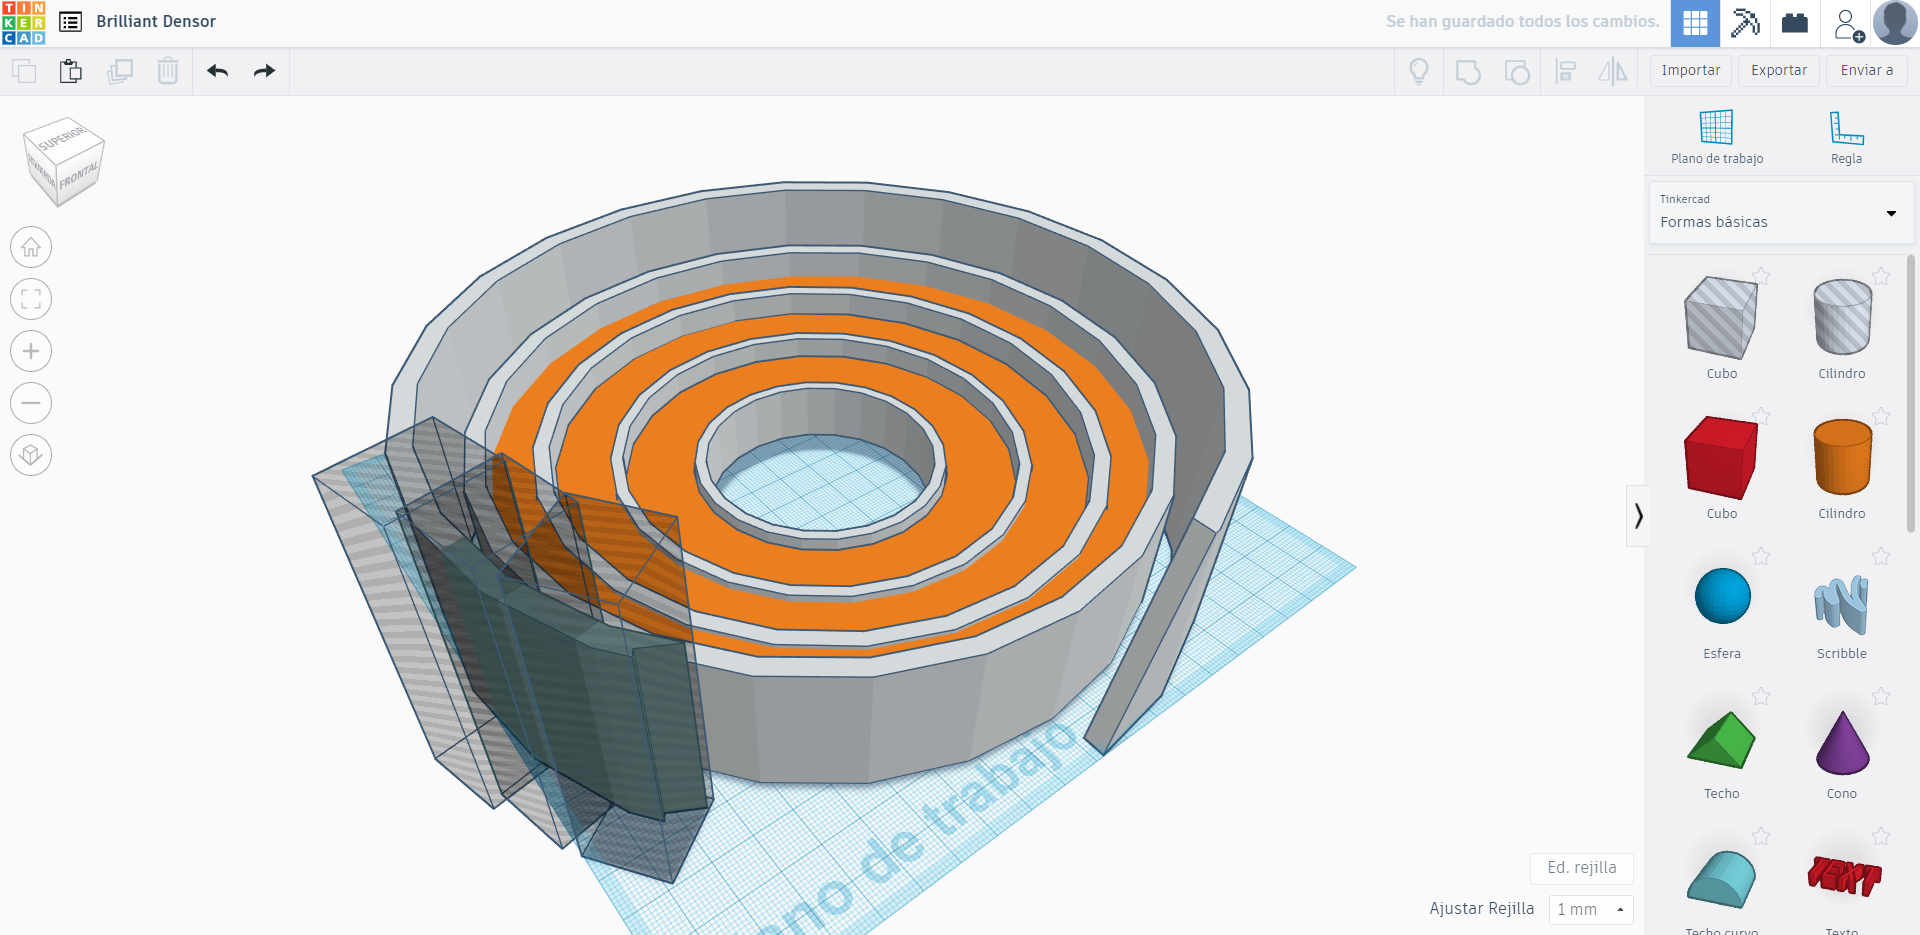Select the Scribble shape

point(1842,604)
